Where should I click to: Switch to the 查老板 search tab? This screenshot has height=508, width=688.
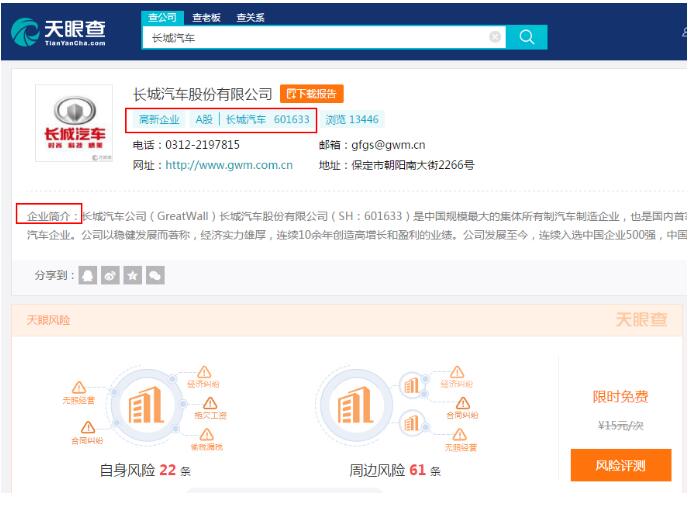coord(207,17)
